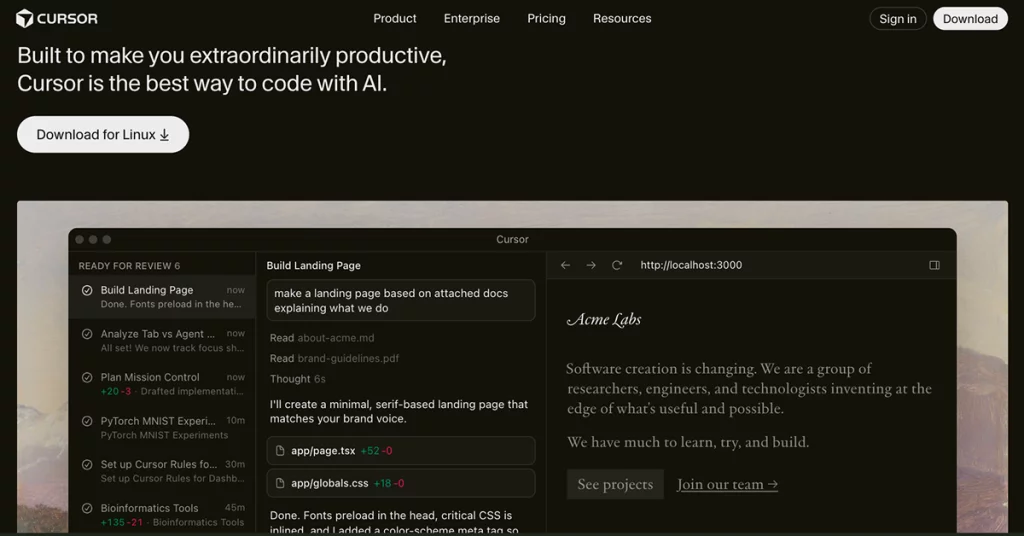Screen dimensions: 1024x536
Task: Click the file icon for app/globals.css
Action: pyautogui.click(x=280, y=483)
